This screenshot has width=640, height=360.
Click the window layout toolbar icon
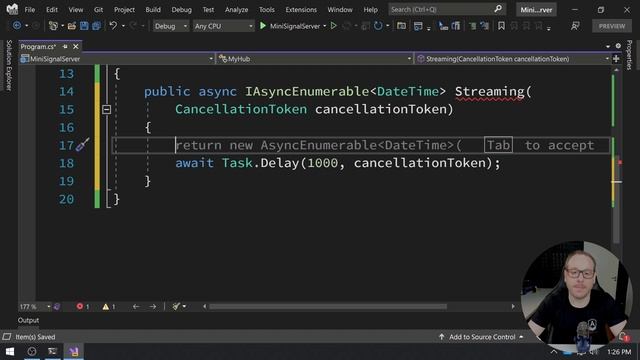(x=418, y=26)
